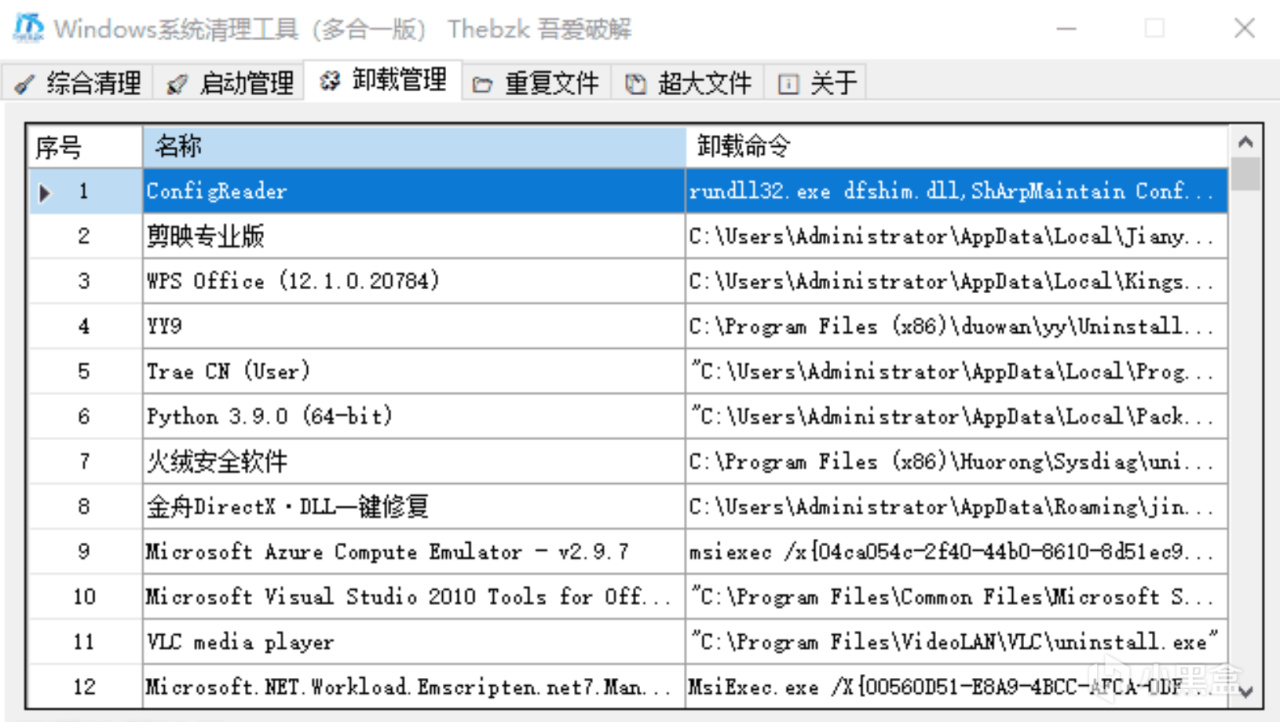Click the MsiExec.exe /X{00560D51 command
This screenshot has height=722, width=1280.
coord(957,686)
